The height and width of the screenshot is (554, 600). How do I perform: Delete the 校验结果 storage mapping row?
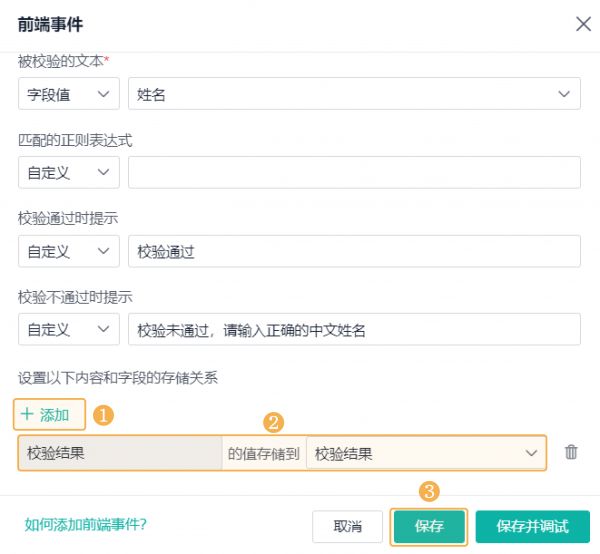pyautogui.click(x=571, y=452)
